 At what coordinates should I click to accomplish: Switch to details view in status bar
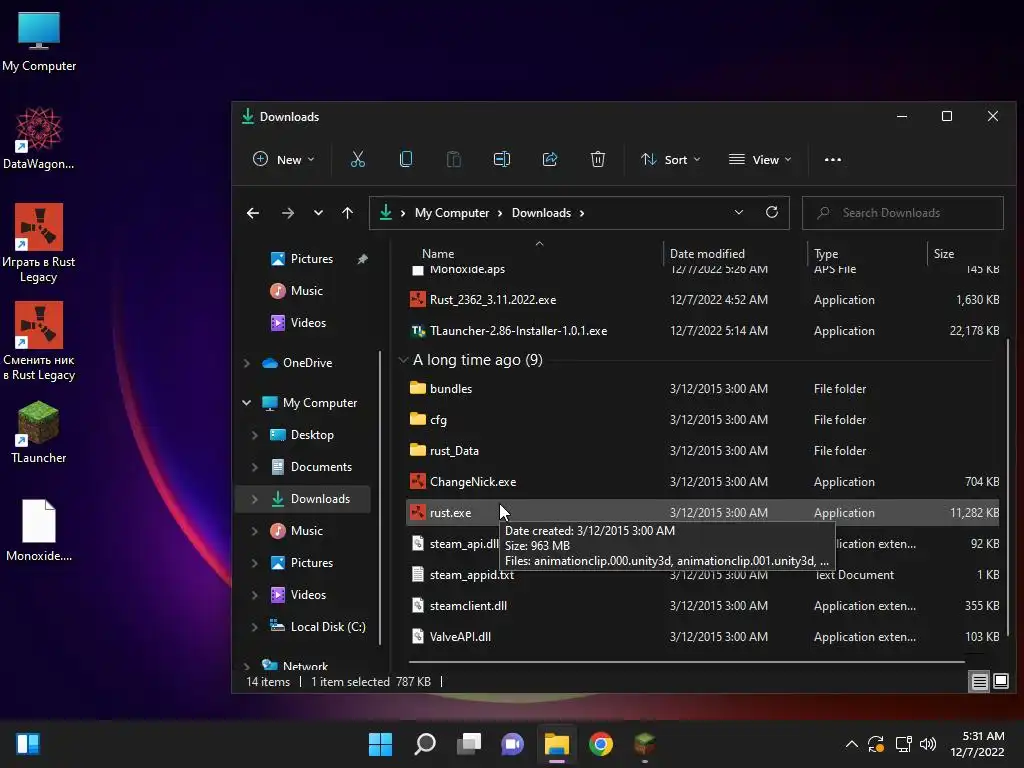pyautogui.click(x=980, y=682)
